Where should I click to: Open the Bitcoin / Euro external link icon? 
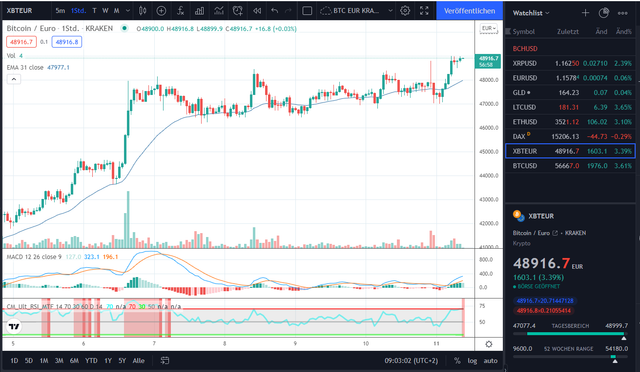(555, 233)
